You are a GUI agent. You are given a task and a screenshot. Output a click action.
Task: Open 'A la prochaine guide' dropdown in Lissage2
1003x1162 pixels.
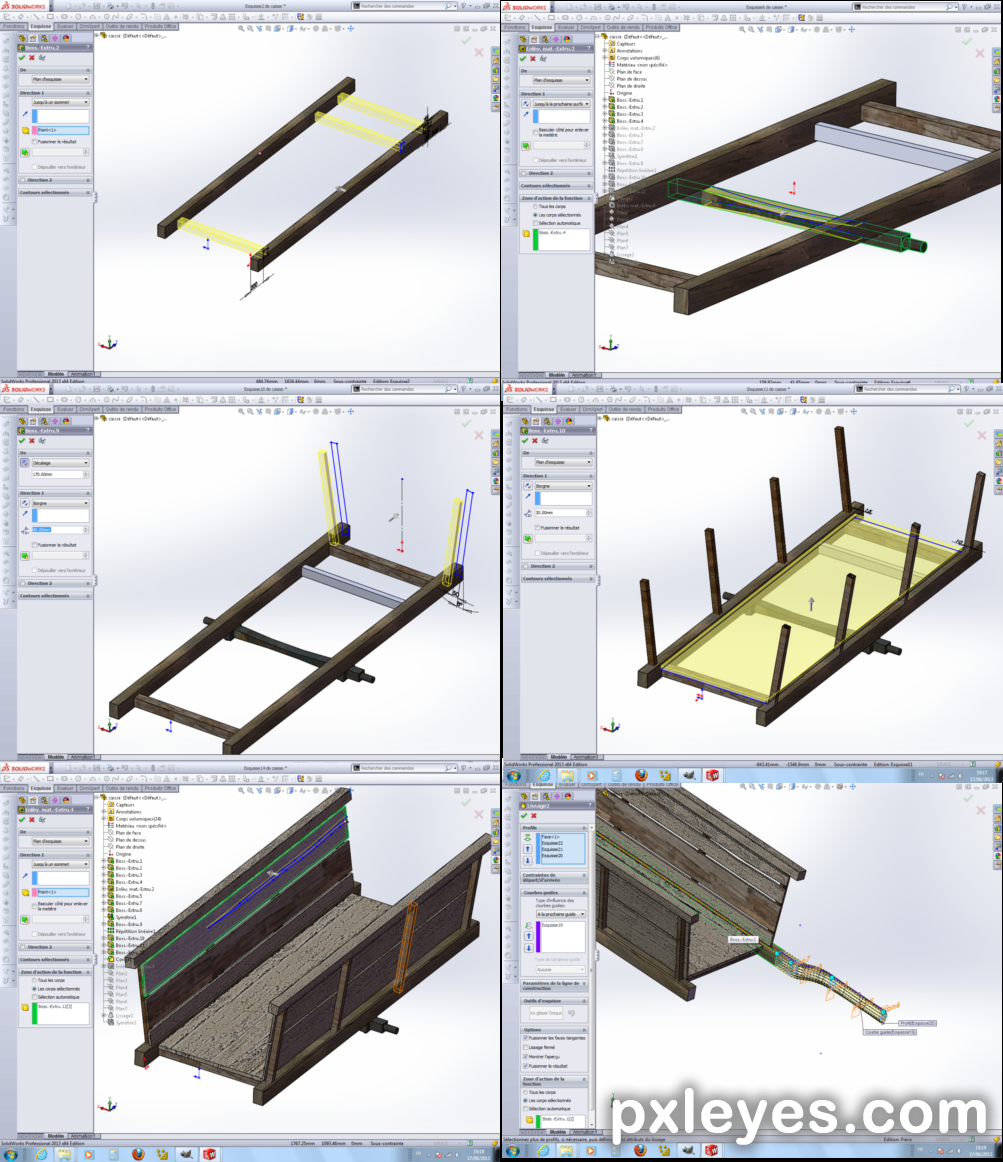point(561,914)
